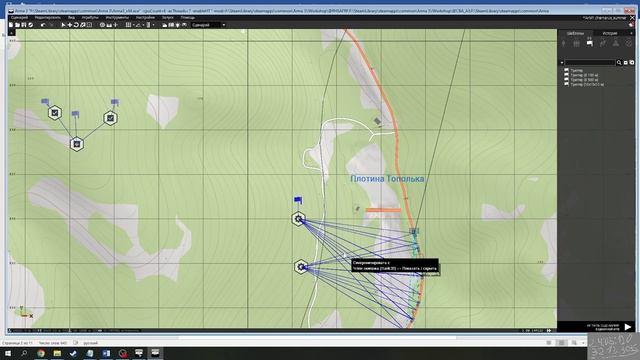Click the asset search input field
Viewport: 640px width, 360px height.
(x=590, y=62)
